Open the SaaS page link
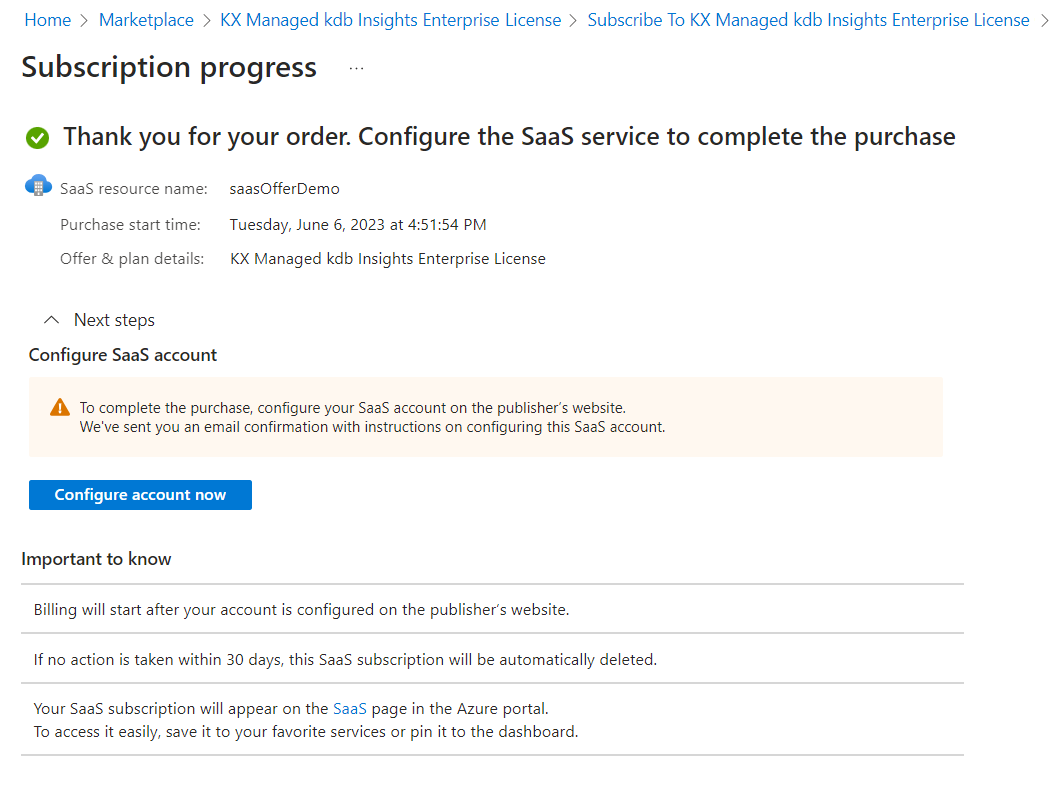The image size is (1063, 788). (x=350, y=708)
